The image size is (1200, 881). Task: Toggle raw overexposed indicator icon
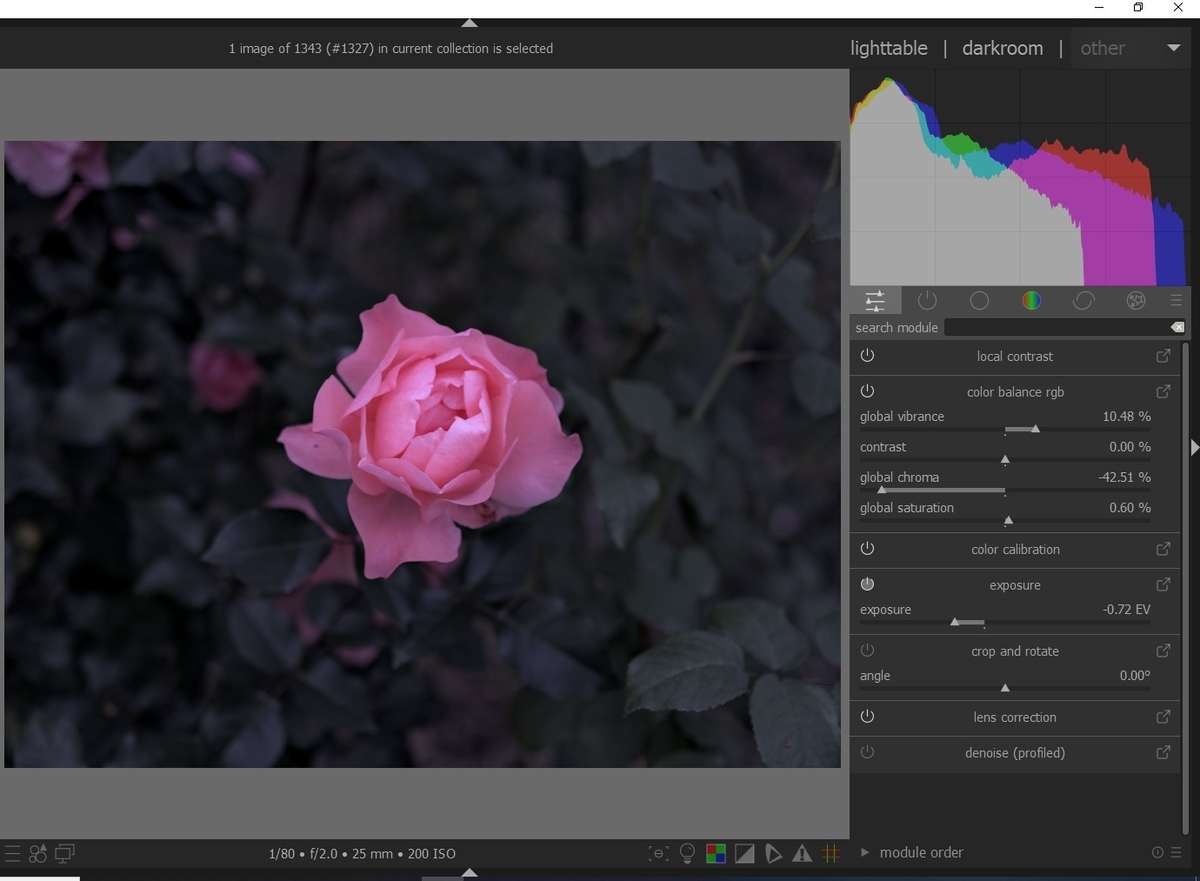click(715, 853)
